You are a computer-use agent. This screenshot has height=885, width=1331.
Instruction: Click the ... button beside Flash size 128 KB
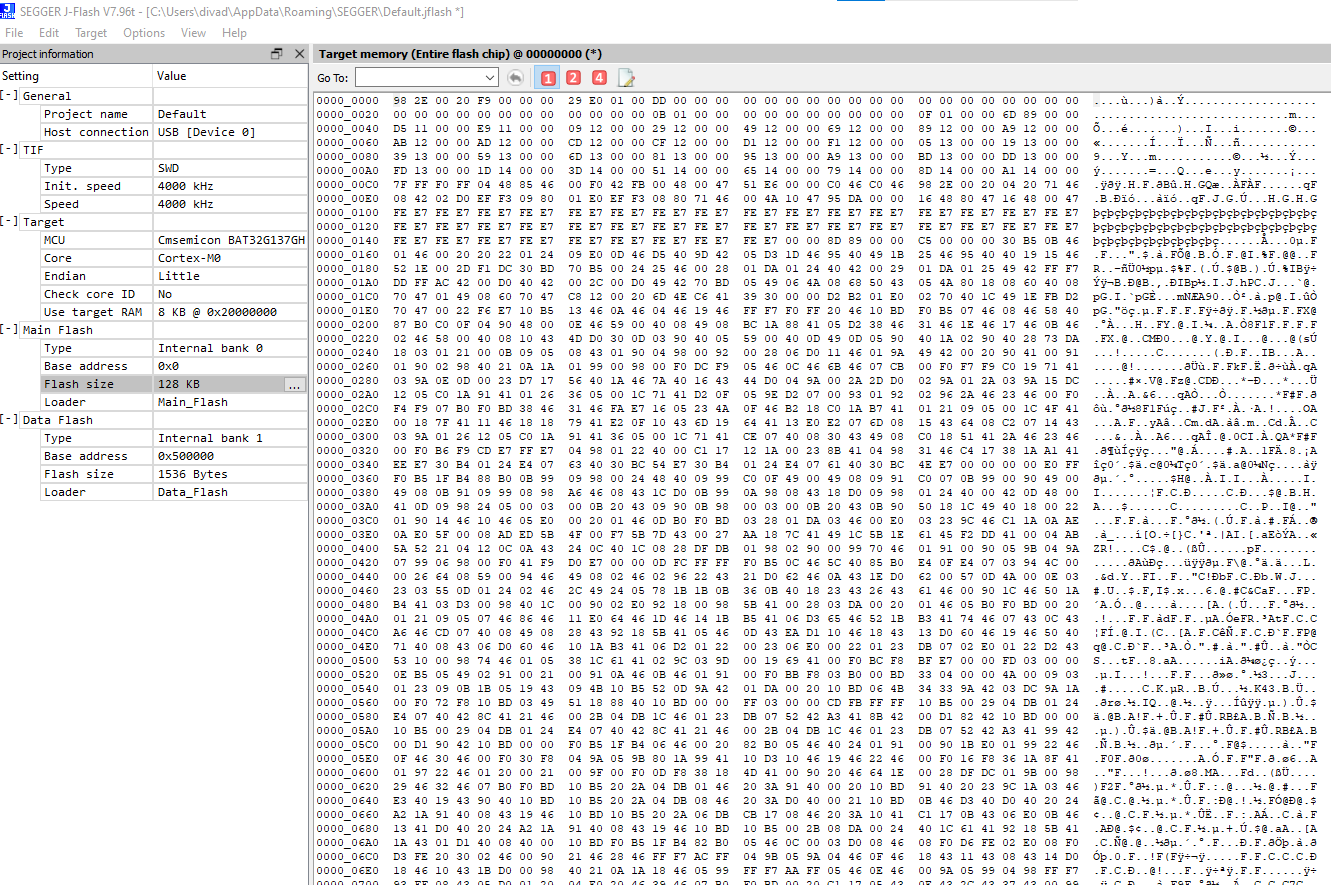[x=294, y=384]
